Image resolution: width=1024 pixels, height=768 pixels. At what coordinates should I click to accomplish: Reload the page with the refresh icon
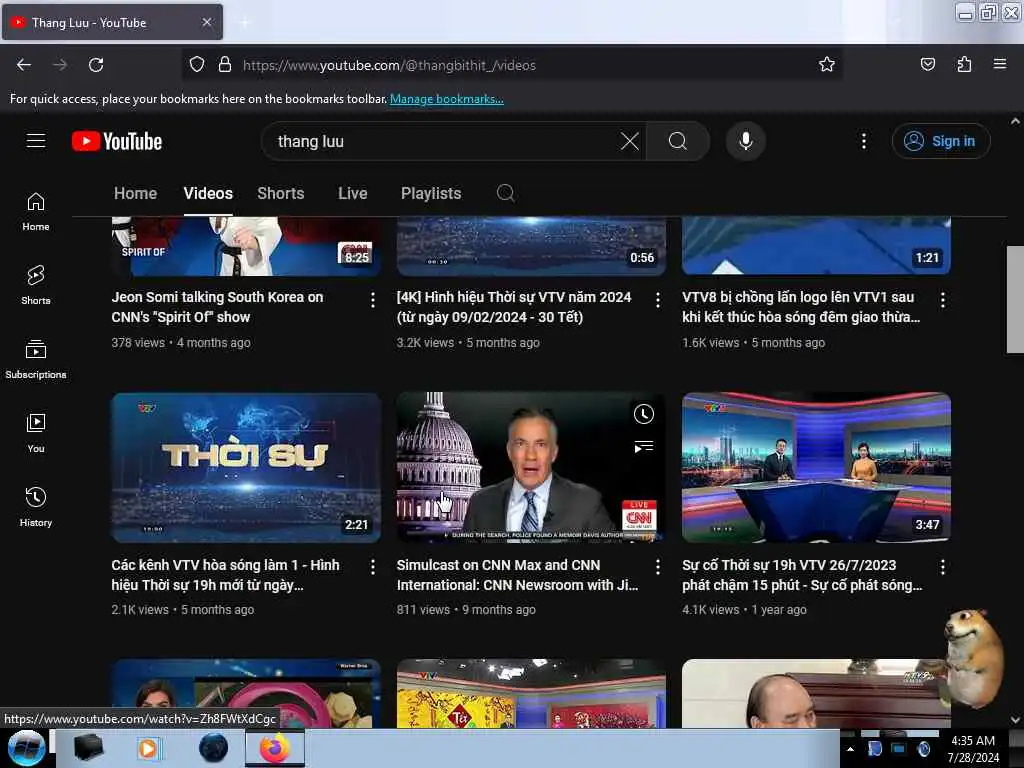click(96, 65)
